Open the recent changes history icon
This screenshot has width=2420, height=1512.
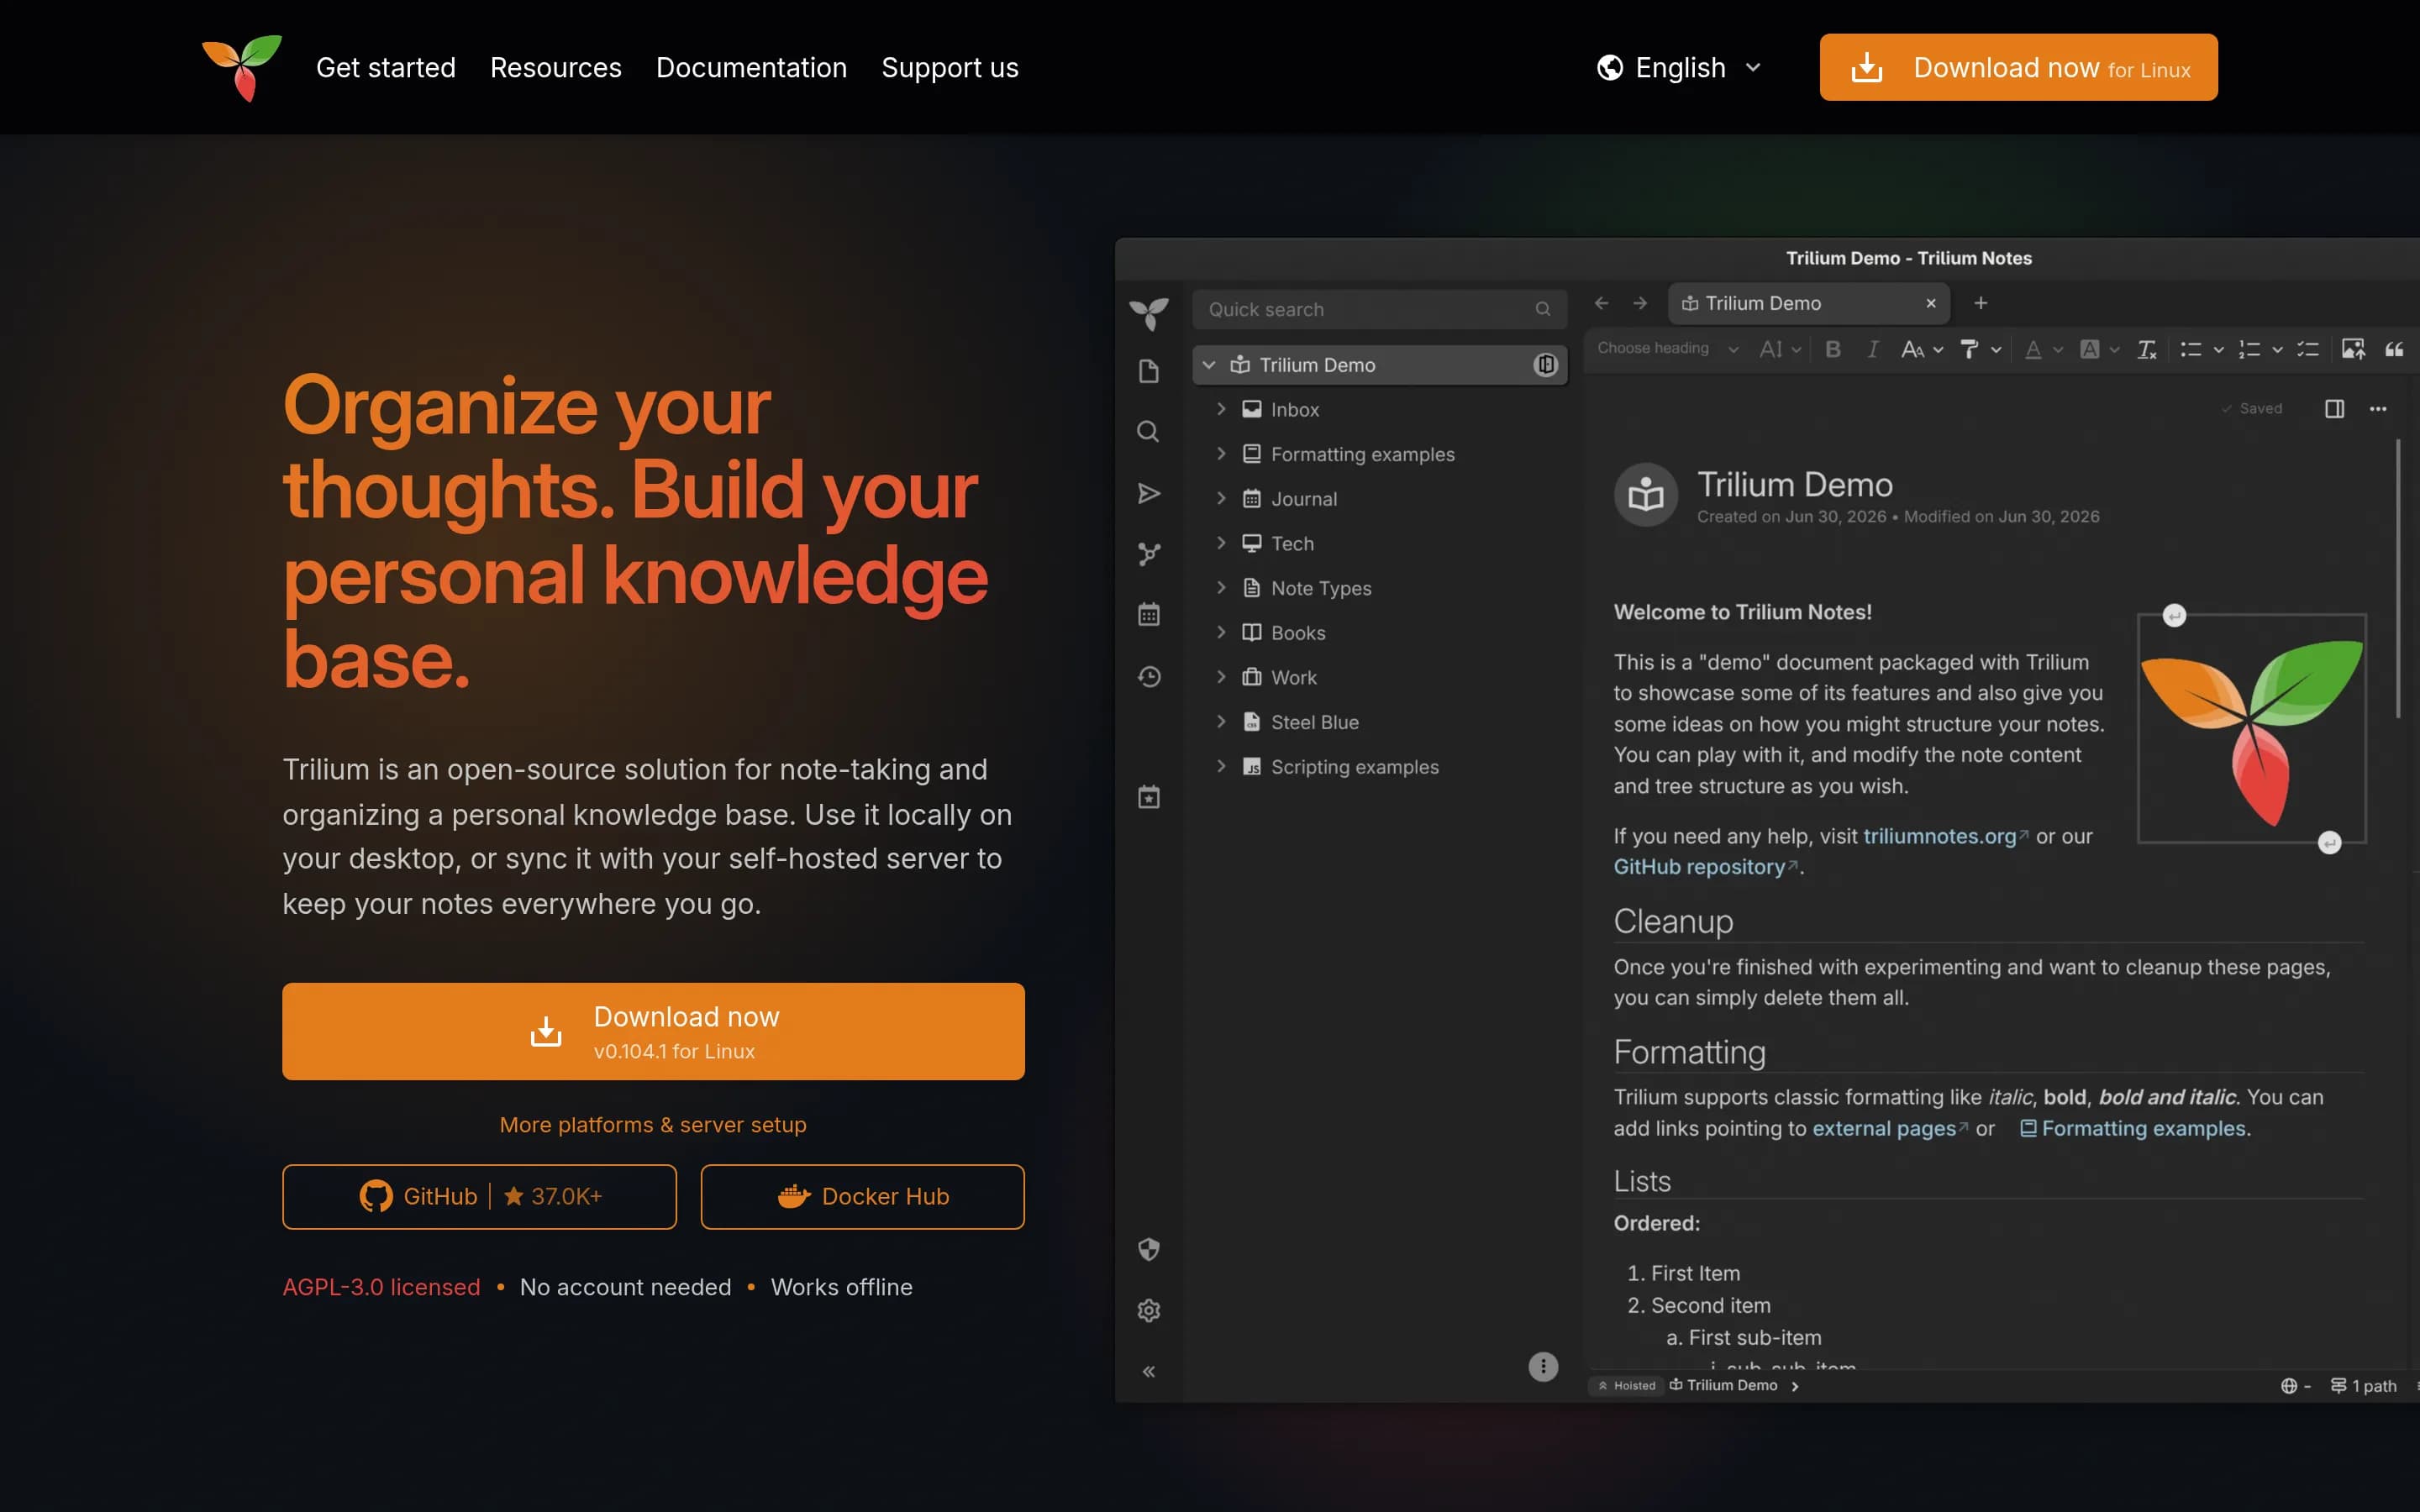(x=1149, y=677)
